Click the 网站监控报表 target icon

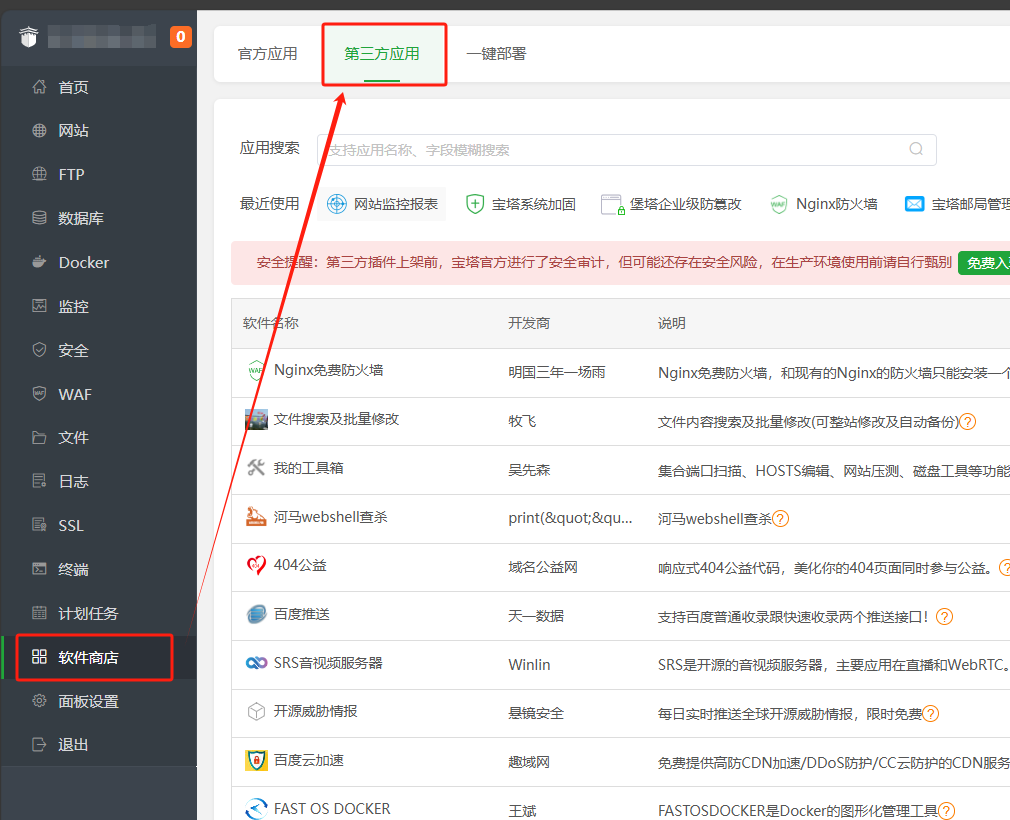point(337,204)
